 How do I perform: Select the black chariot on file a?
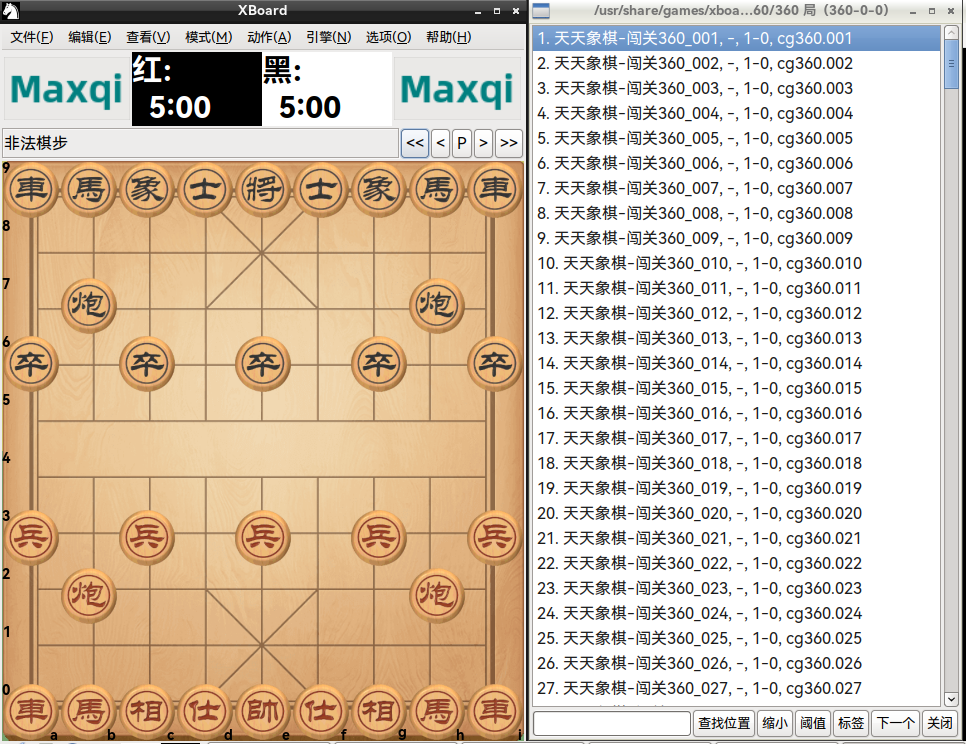[31, 189]
